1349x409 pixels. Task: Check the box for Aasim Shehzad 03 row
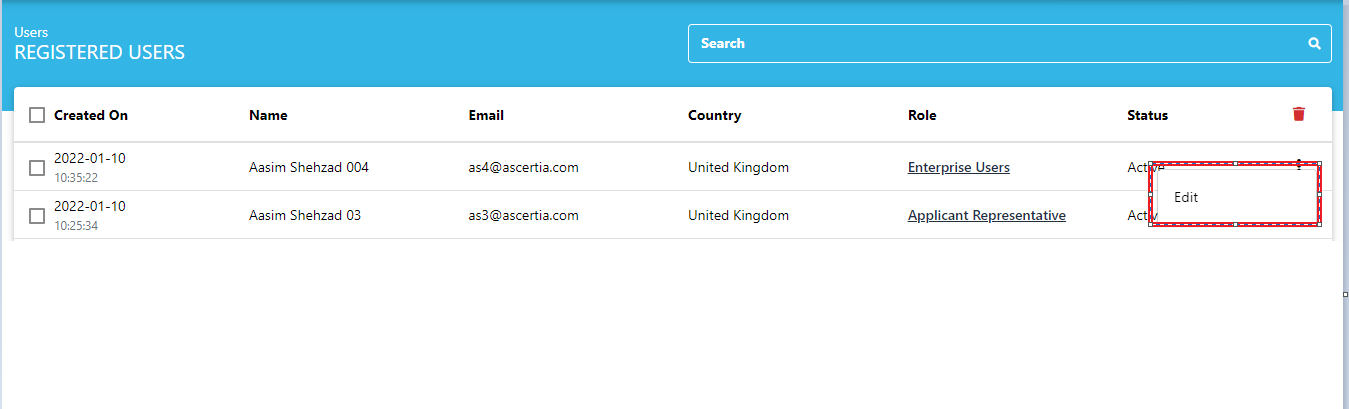coord(37,216)
